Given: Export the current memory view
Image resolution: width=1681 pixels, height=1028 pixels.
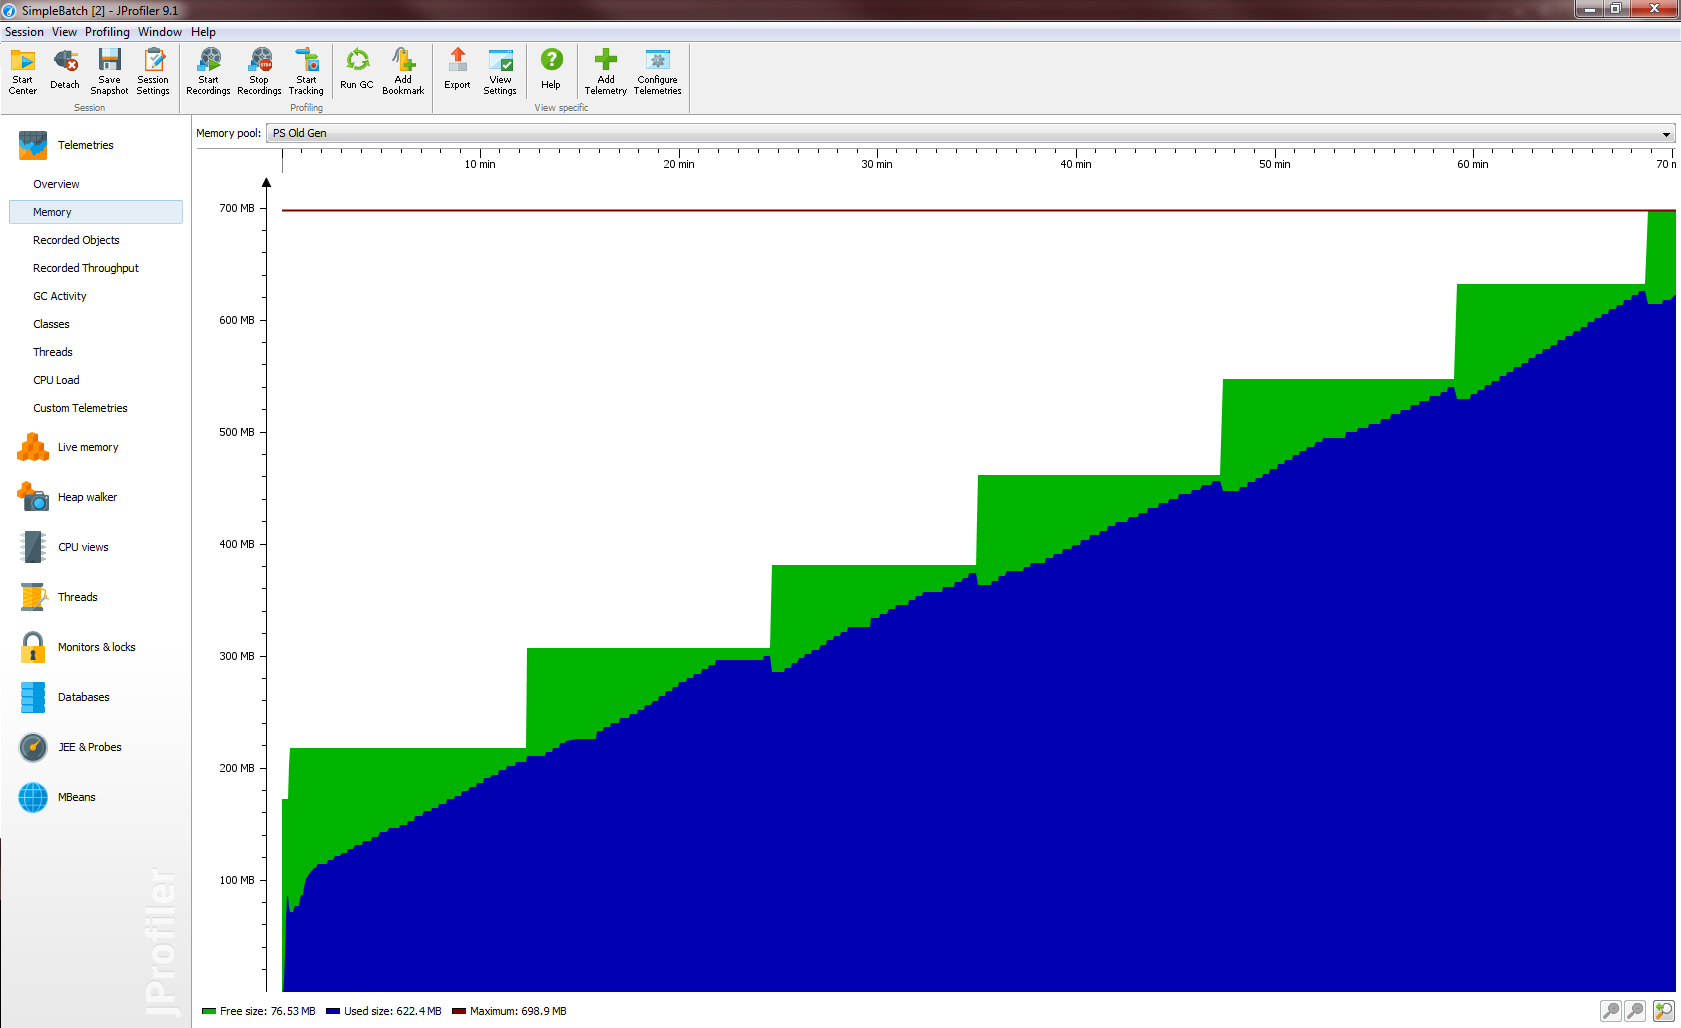Looking at the screenshot, I should 457,70.
